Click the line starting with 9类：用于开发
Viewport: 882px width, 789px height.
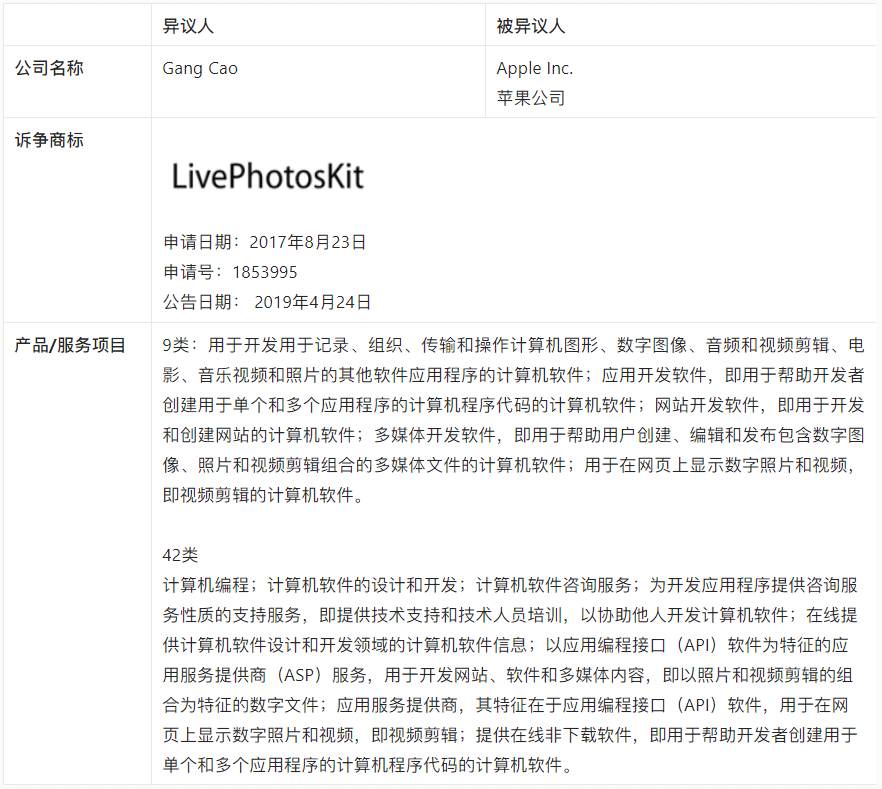click(513, 345)
